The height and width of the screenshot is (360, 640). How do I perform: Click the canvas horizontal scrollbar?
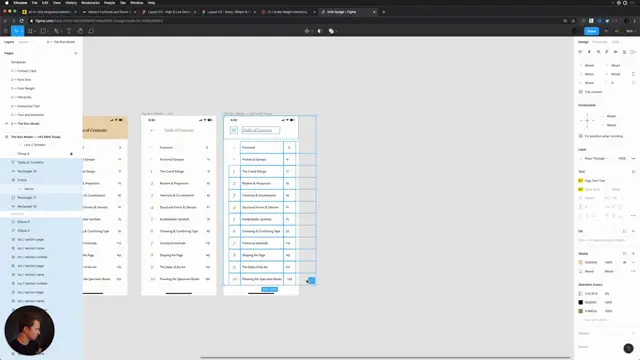[385, 358]
